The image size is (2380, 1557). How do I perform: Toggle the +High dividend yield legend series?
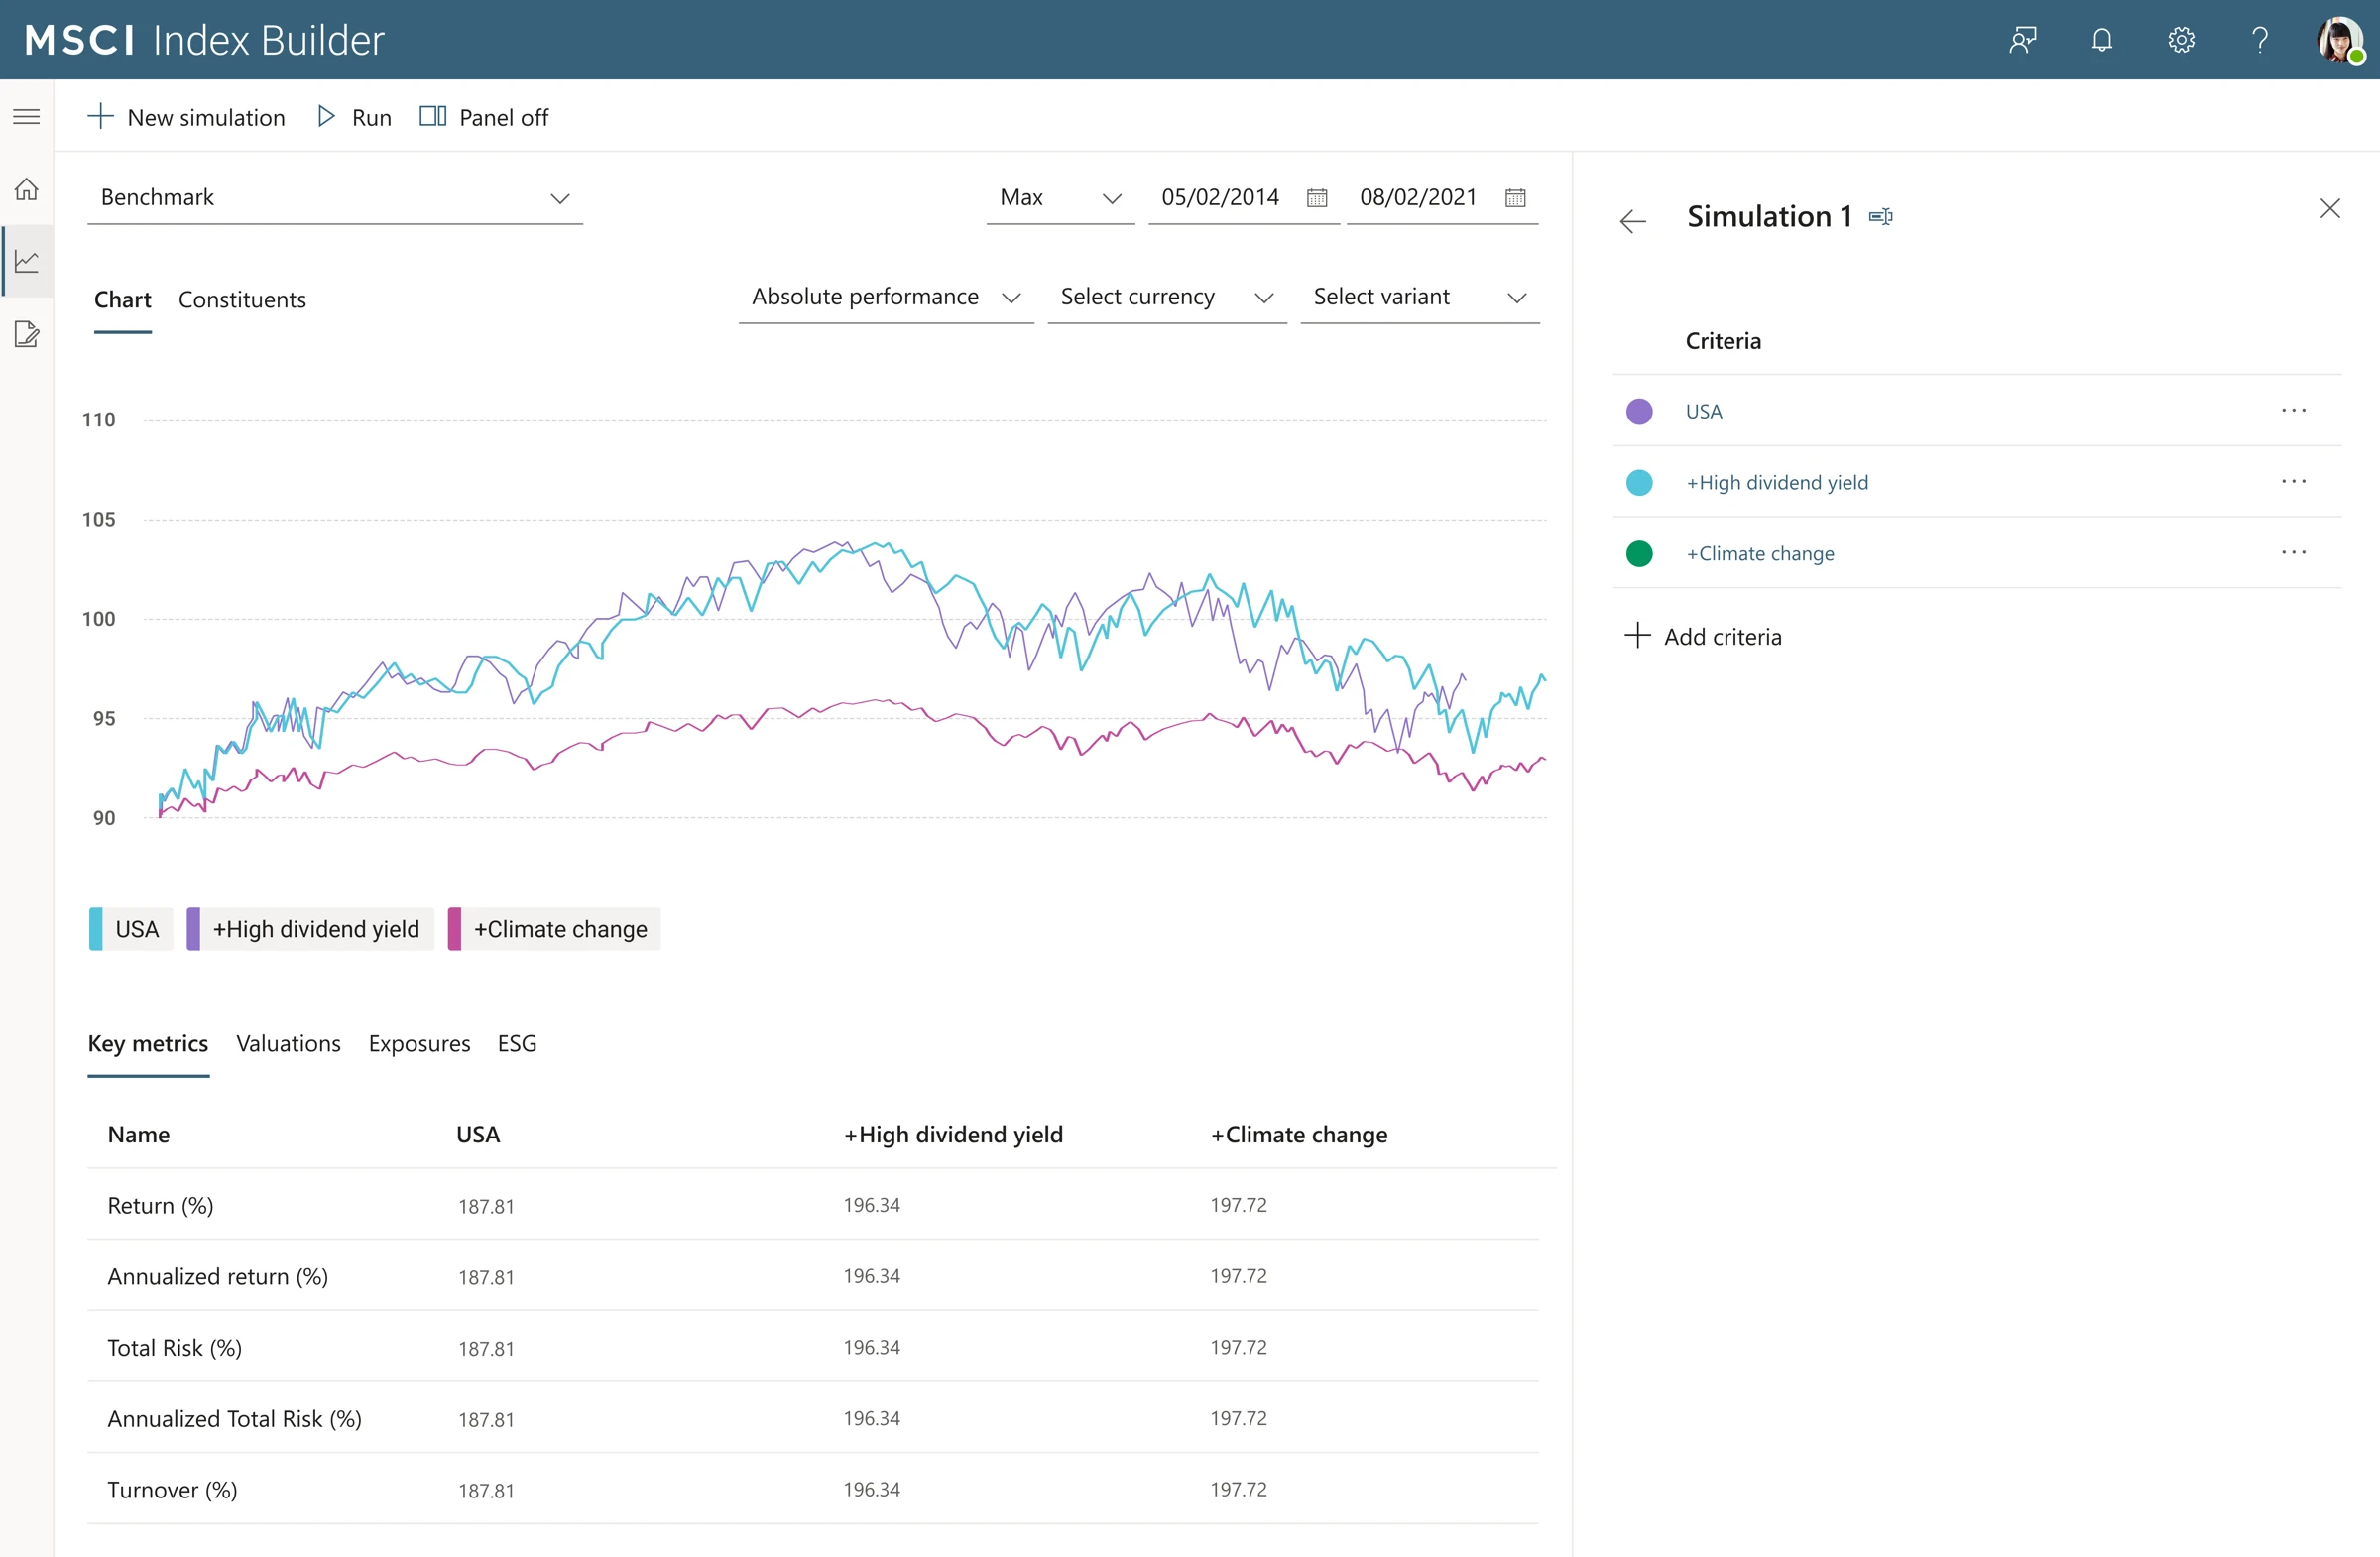[x=310, y=929]
